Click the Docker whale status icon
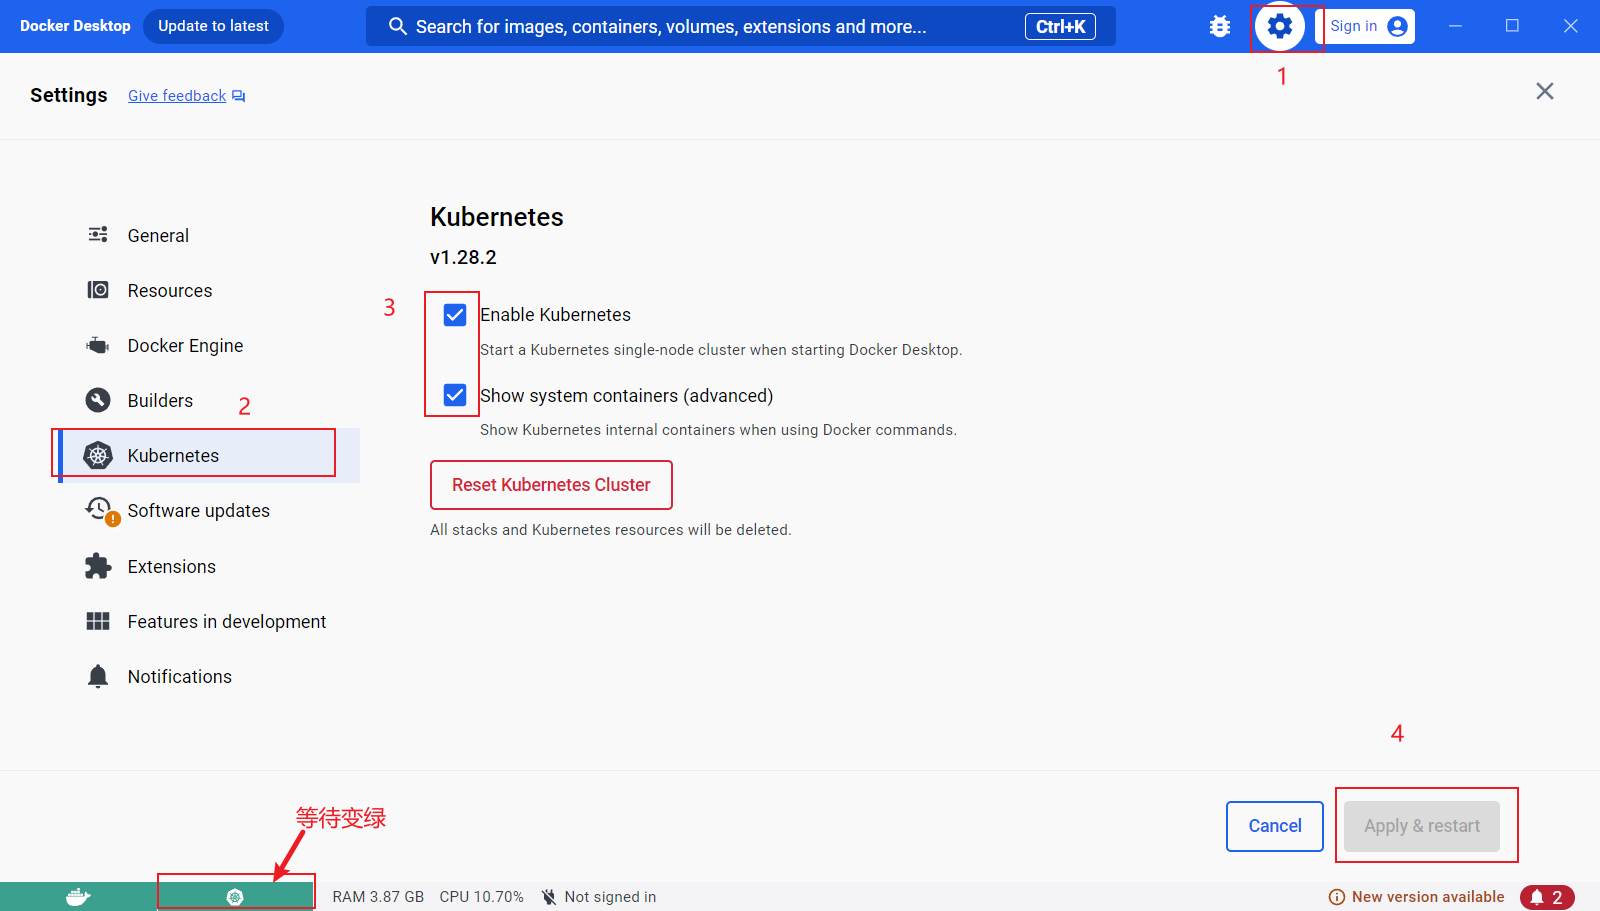Viewport: 1600px width, 911px height. 78,897
